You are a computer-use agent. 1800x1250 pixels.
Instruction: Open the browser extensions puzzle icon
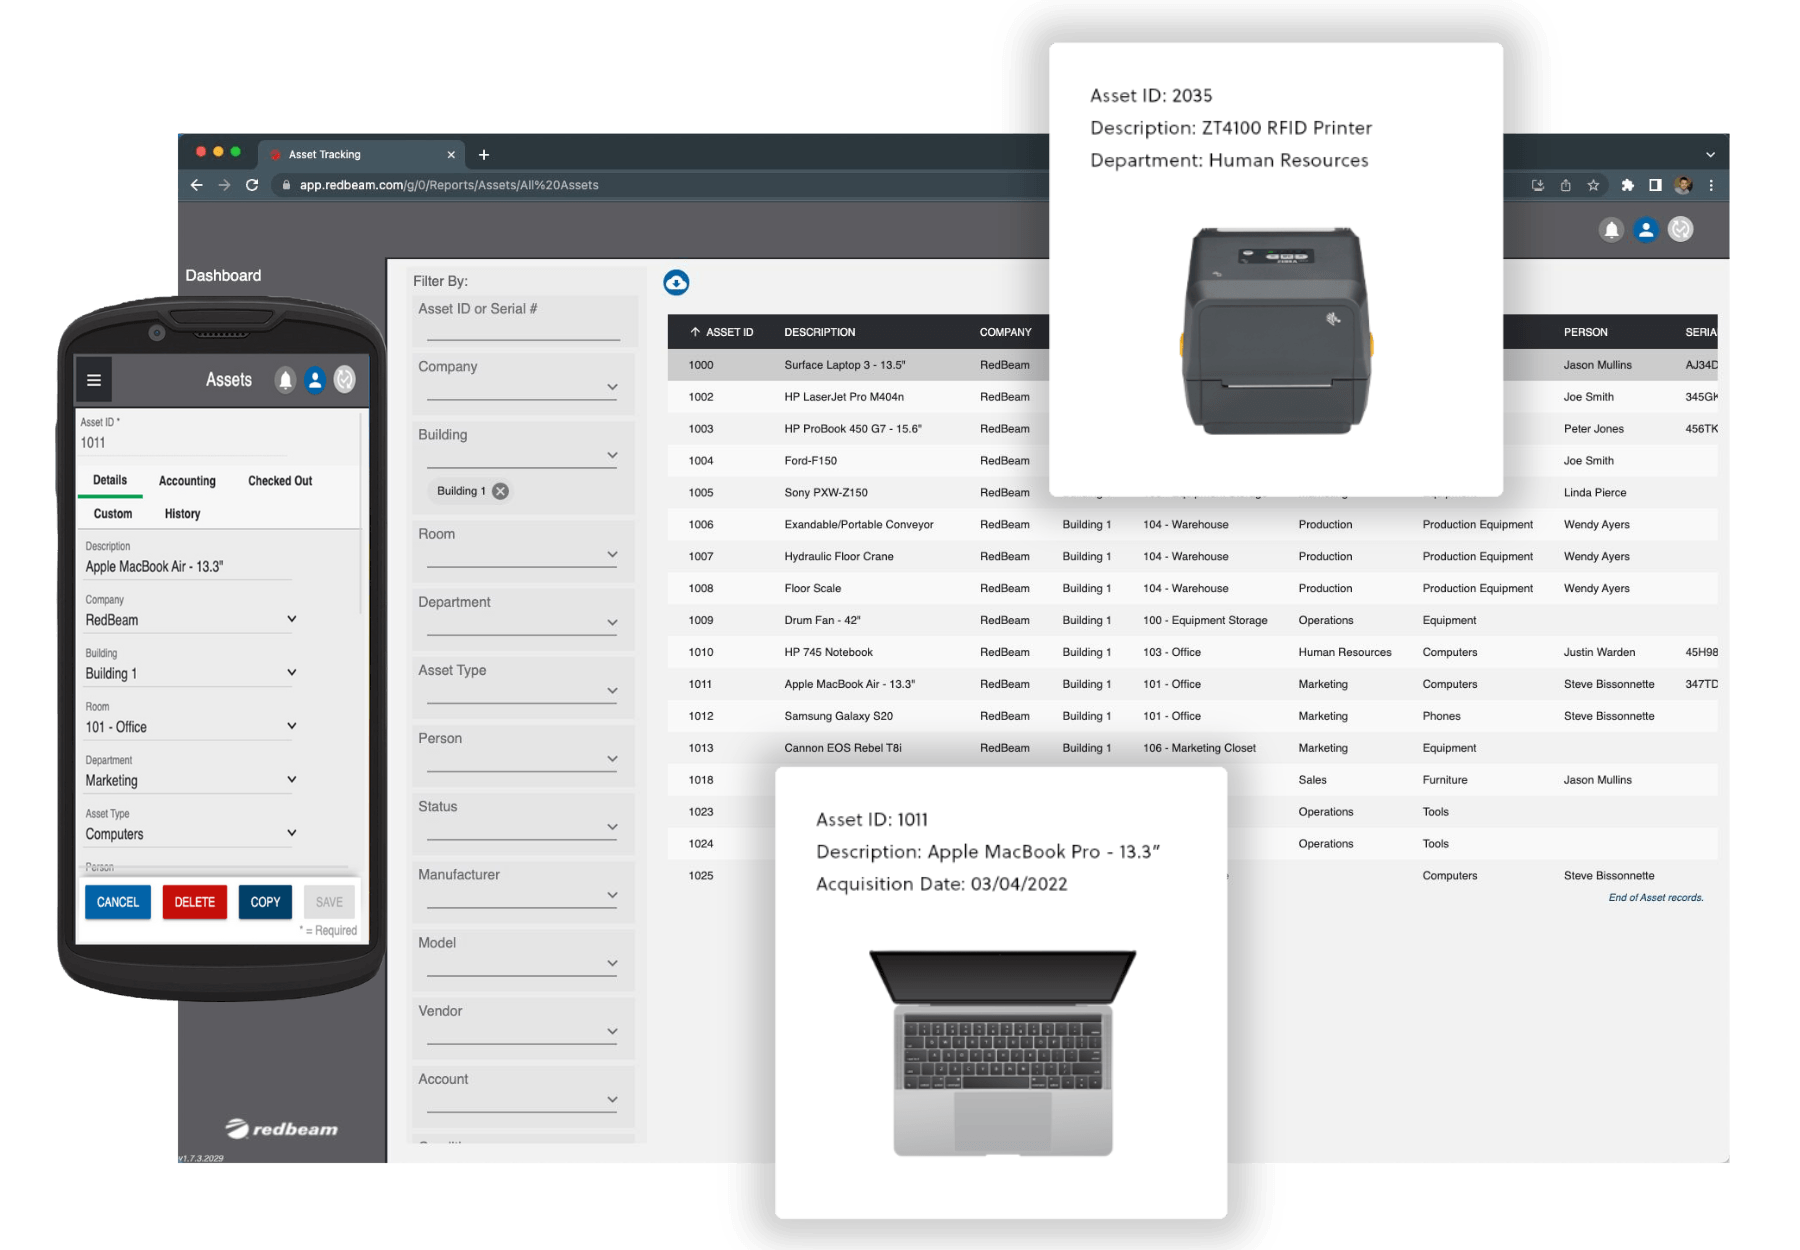pos(1627,185)
